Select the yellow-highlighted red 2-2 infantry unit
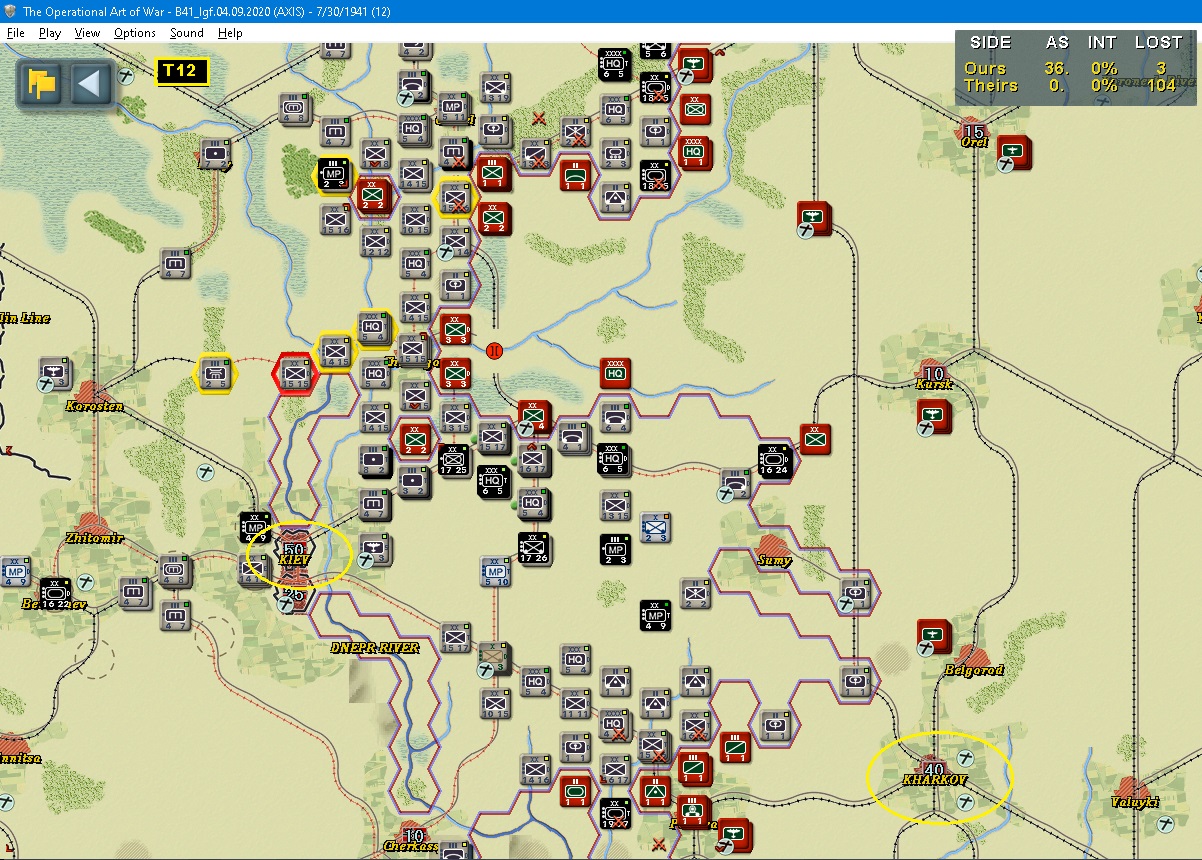The width and height of the screenshot is (1202, 860). click(373, 195)
